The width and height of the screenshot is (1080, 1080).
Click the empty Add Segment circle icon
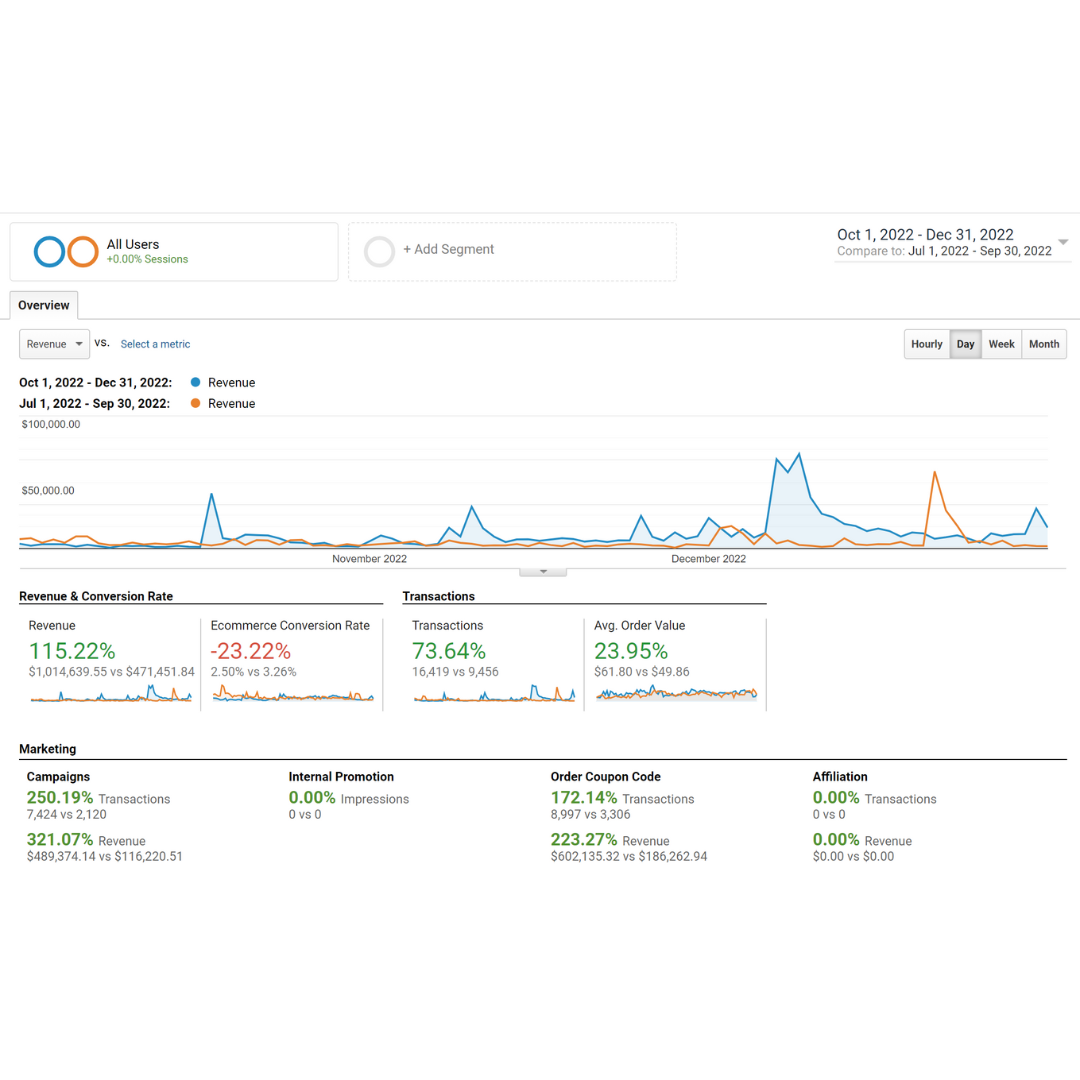pos(380,251)
